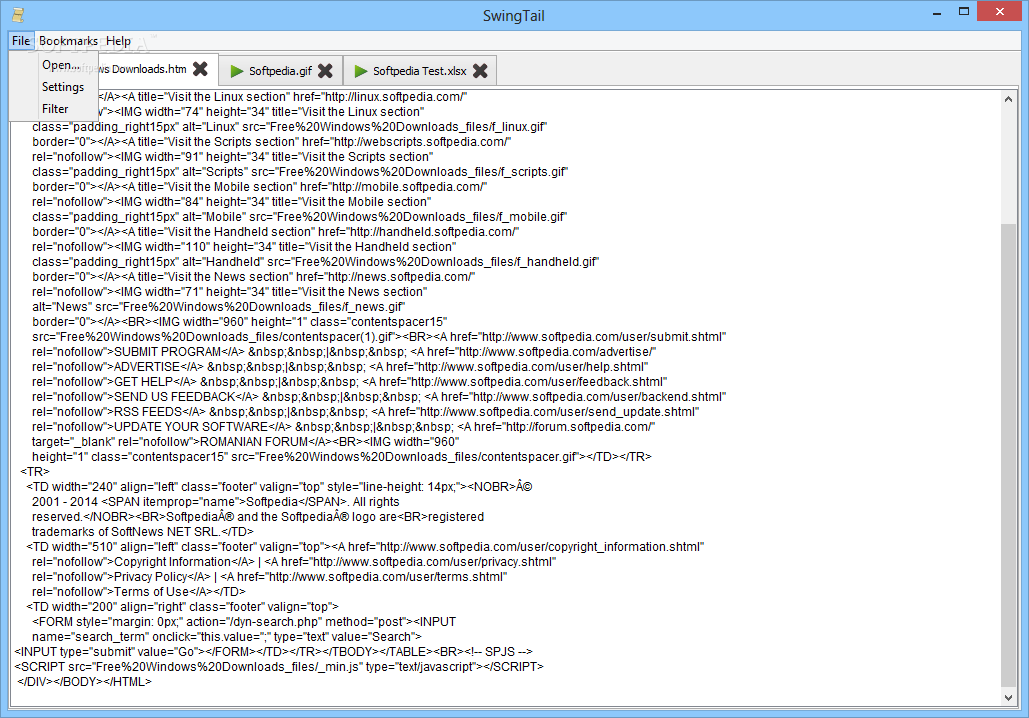Close the Softpedia Test.xlsx tab with its X
Viewport: 1029px width, 718px height.
pyautogui.click(x=480, y=71)
